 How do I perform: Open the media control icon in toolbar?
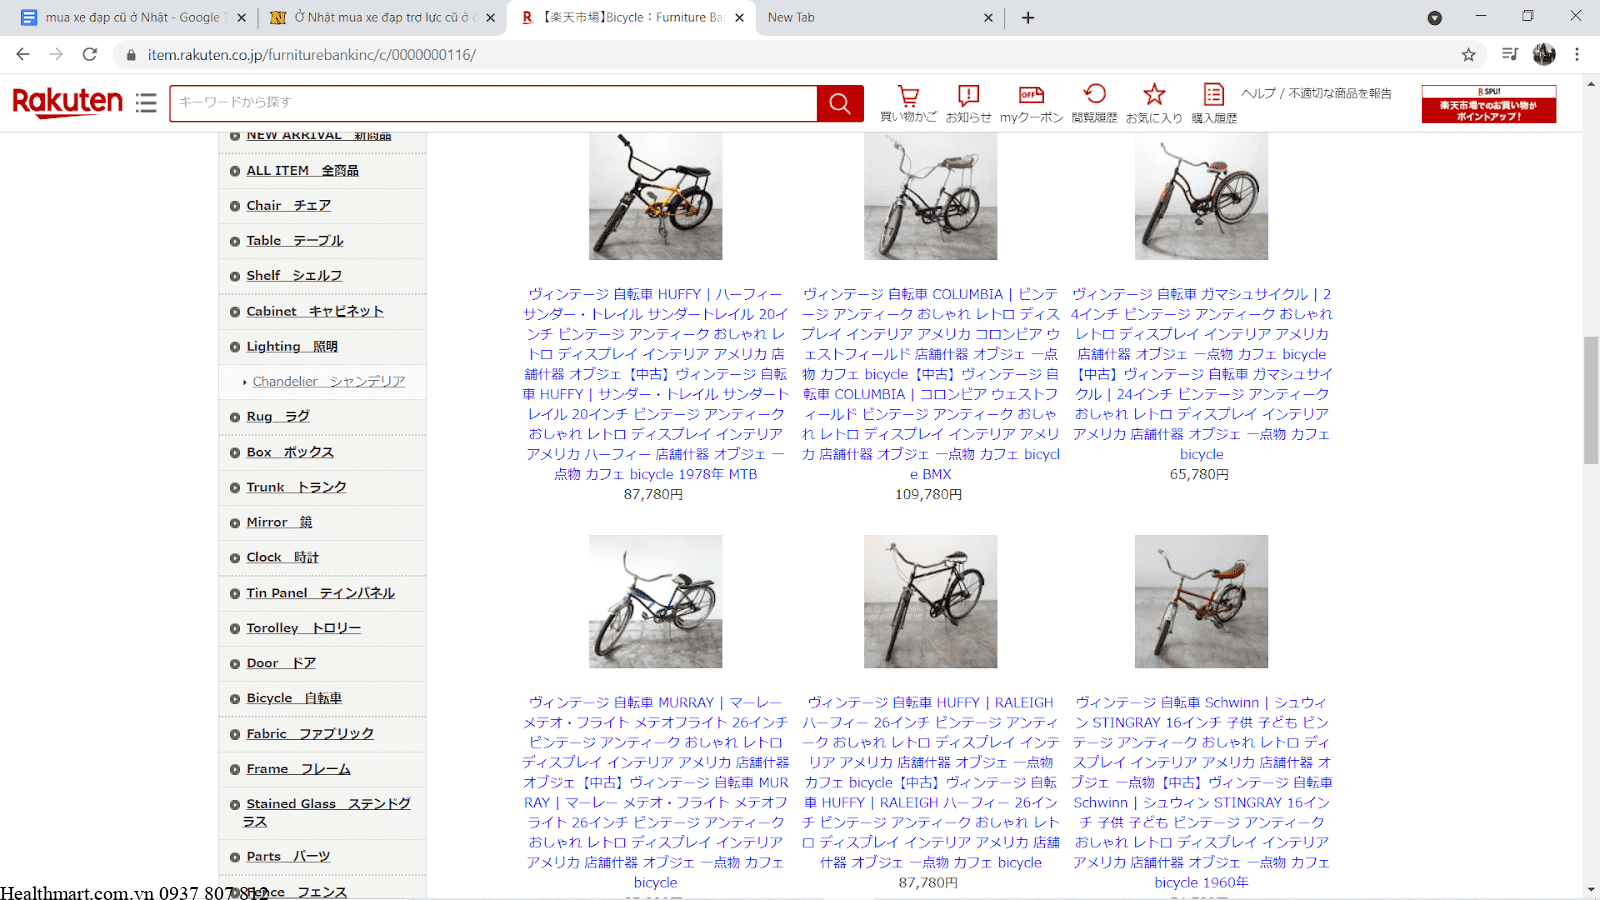coord(1510,55)
